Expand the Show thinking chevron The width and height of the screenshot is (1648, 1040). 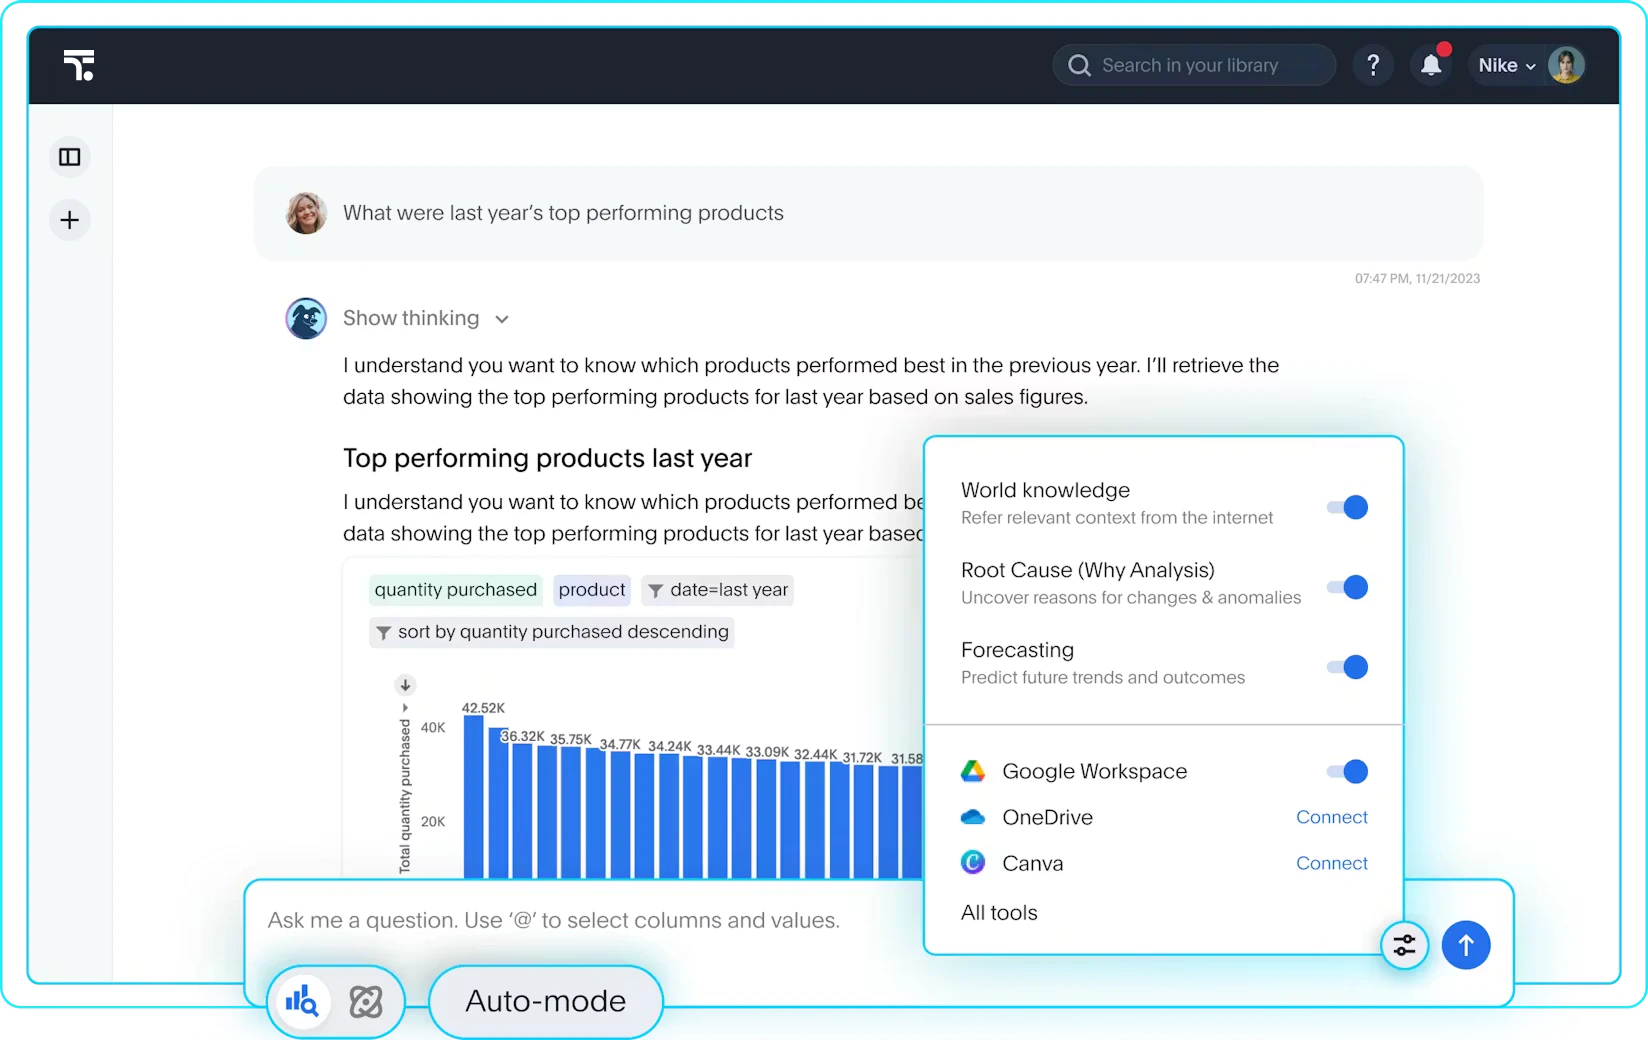tap(502, 319)
